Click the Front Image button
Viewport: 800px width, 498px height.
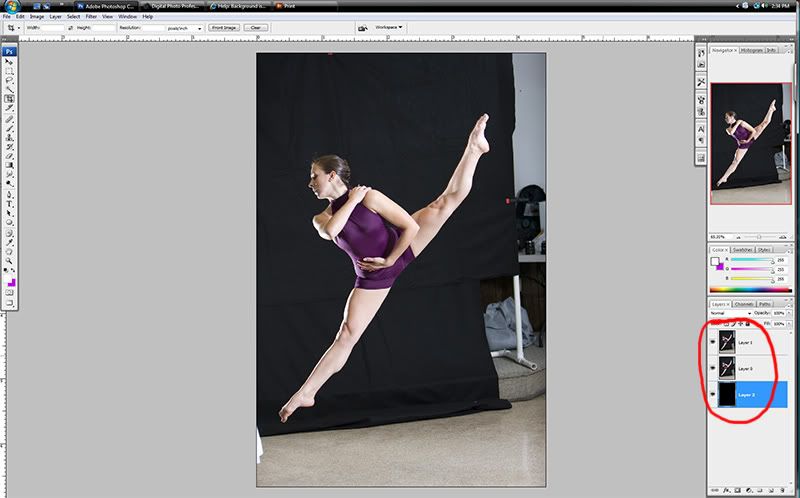(224, 28)
